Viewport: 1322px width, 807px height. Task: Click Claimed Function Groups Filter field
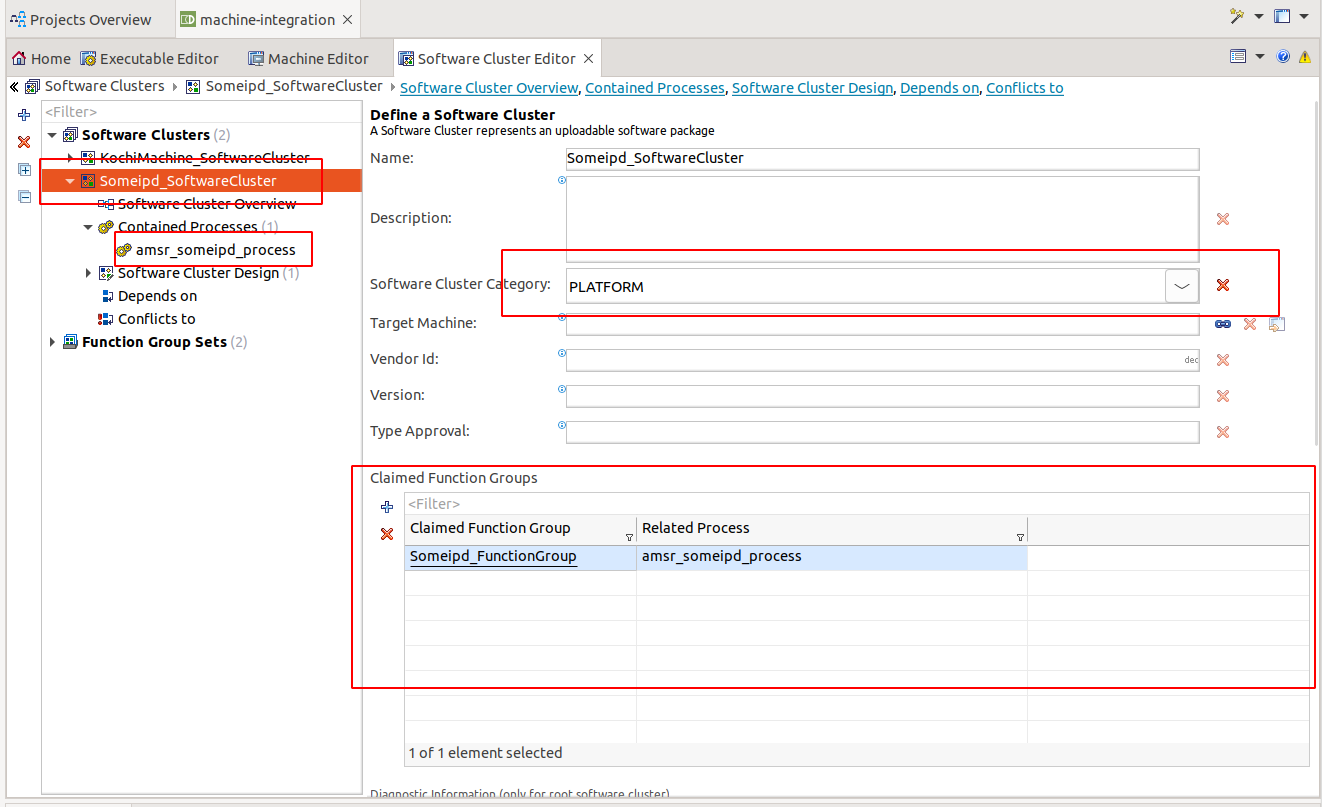tap(856, 504)
